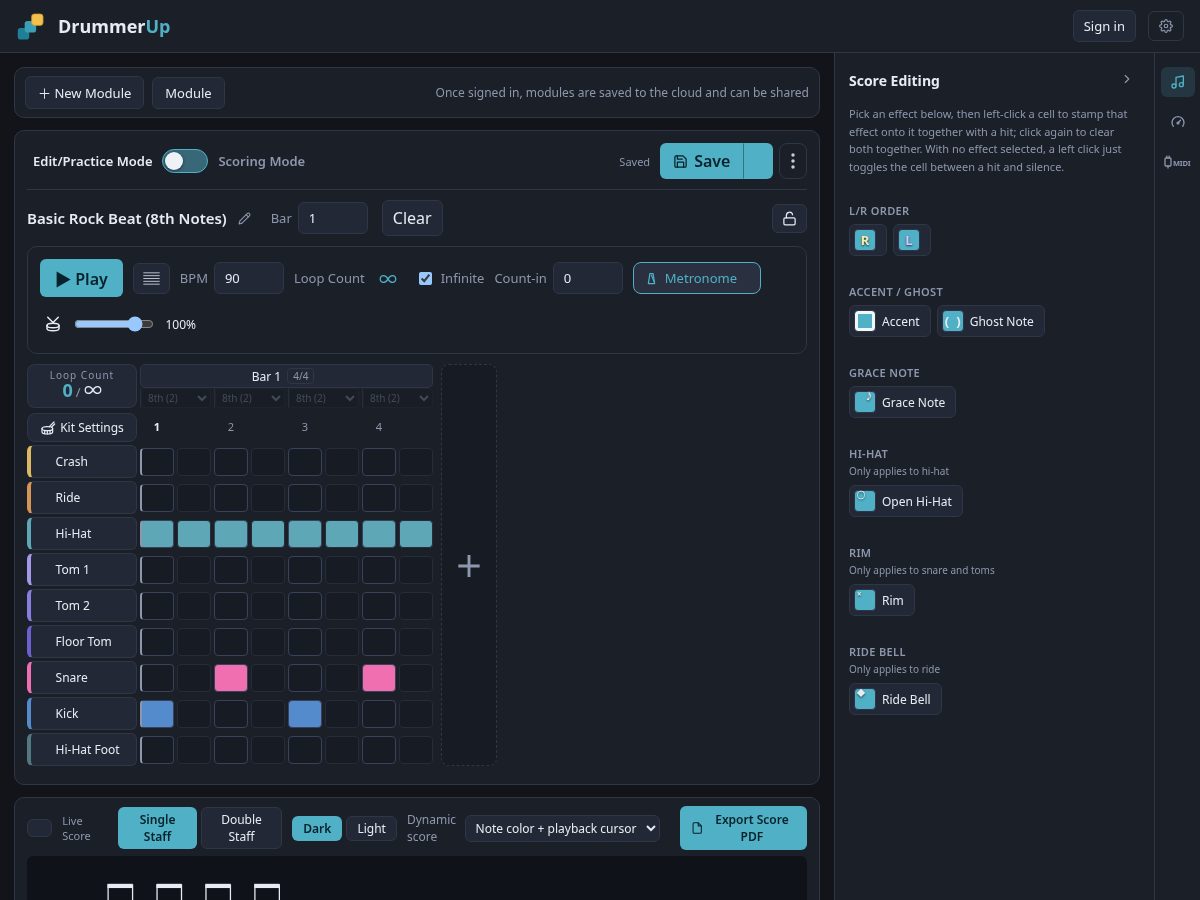
Task: Open the three-dot more options menu
Action: (793, 161)
